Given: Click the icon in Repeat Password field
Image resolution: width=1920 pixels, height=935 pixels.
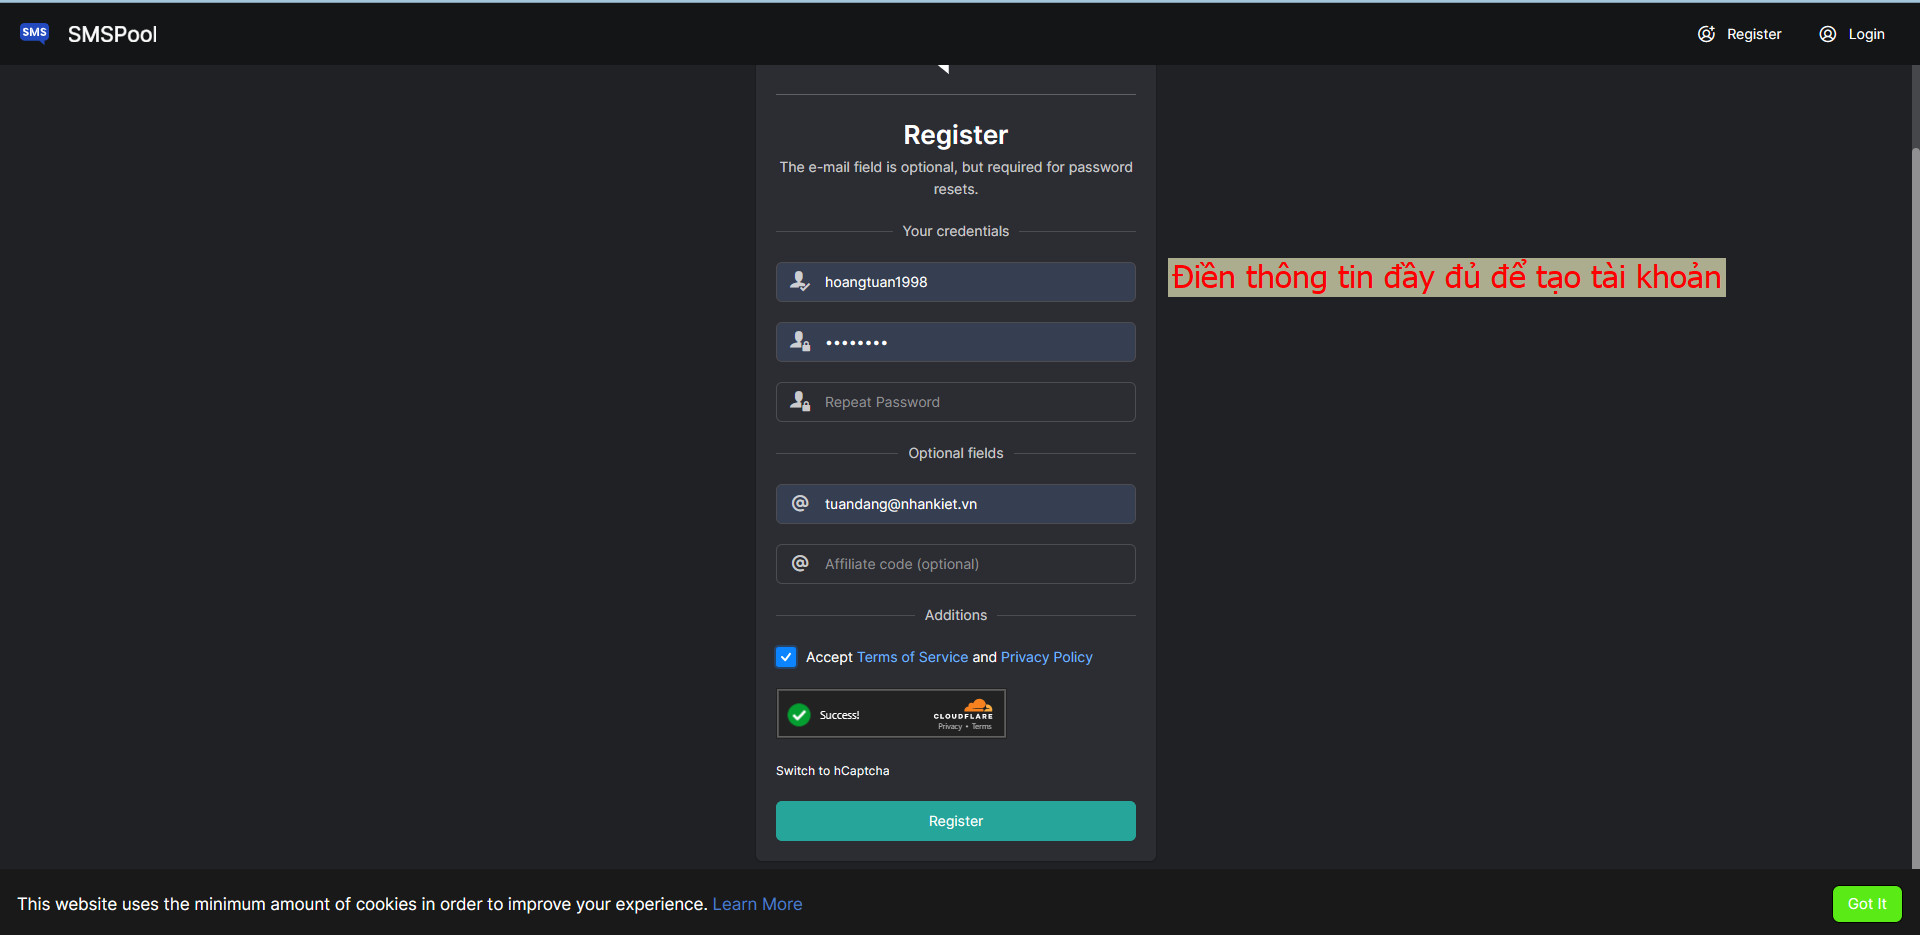Looking at the screenshot, I should pyautogui.click(x=799, y=401).
